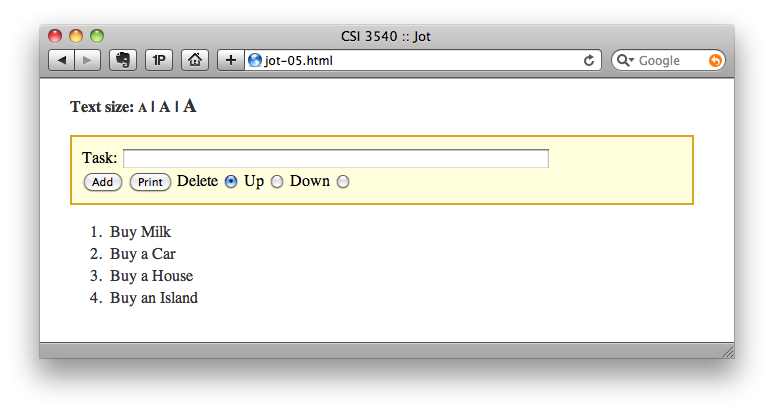Choose the smallest text size A
774x413 pixels.
(142, 108)
